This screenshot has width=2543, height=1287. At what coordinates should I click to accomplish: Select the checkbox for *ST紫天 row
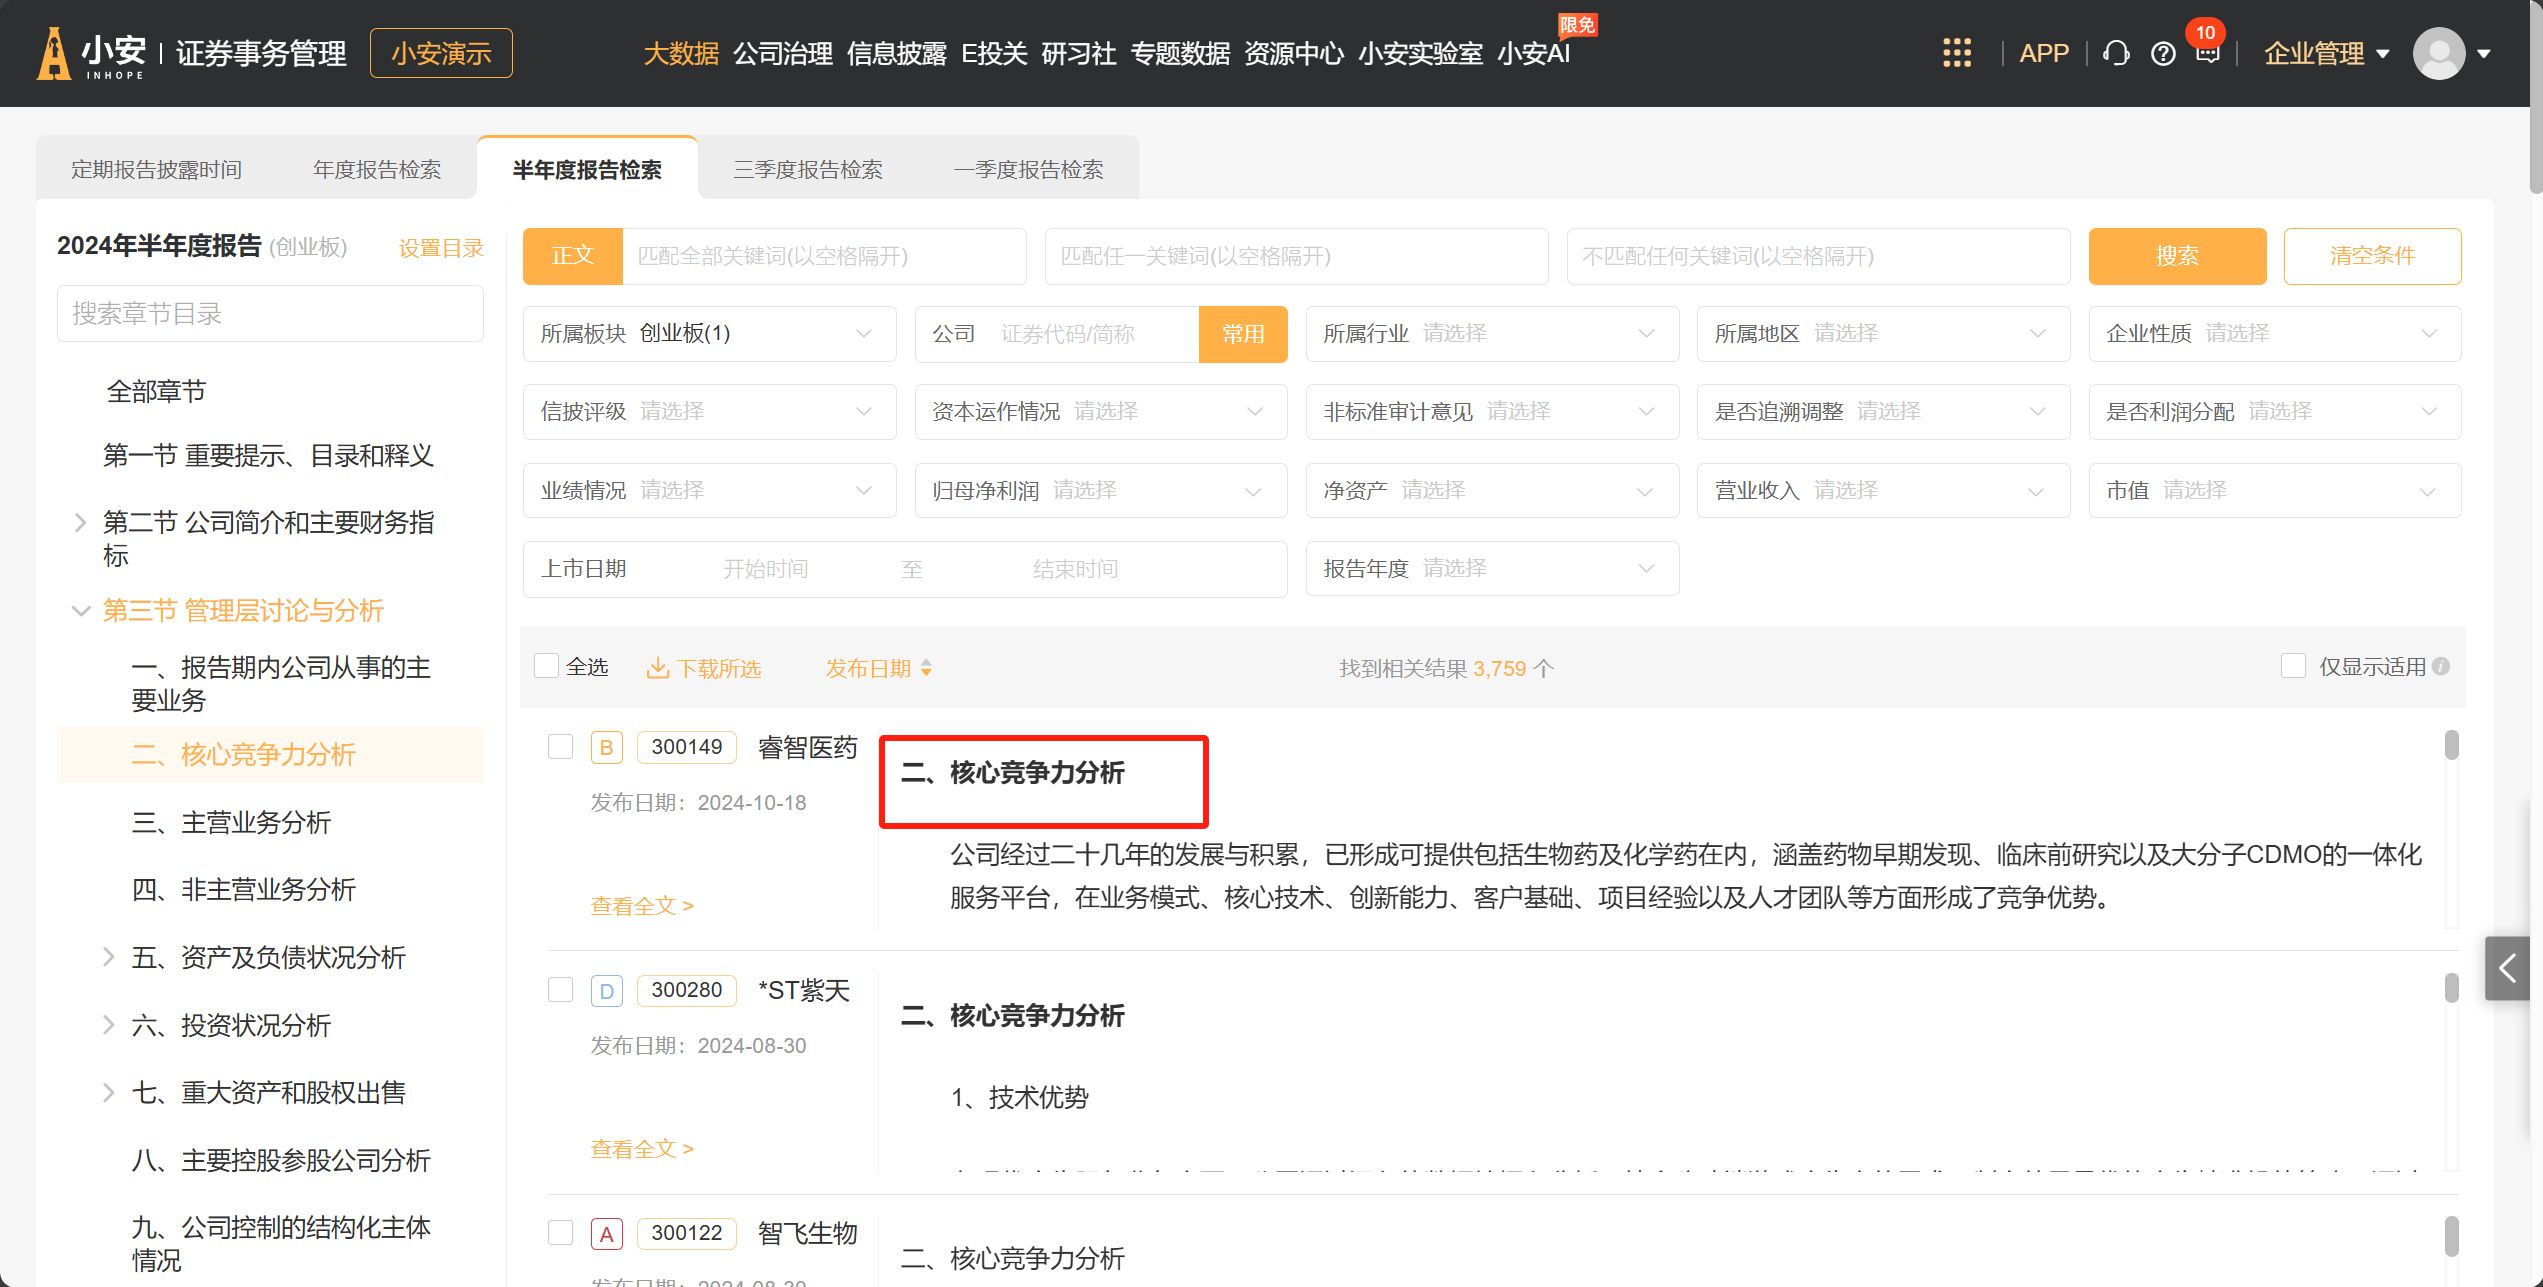560,989
